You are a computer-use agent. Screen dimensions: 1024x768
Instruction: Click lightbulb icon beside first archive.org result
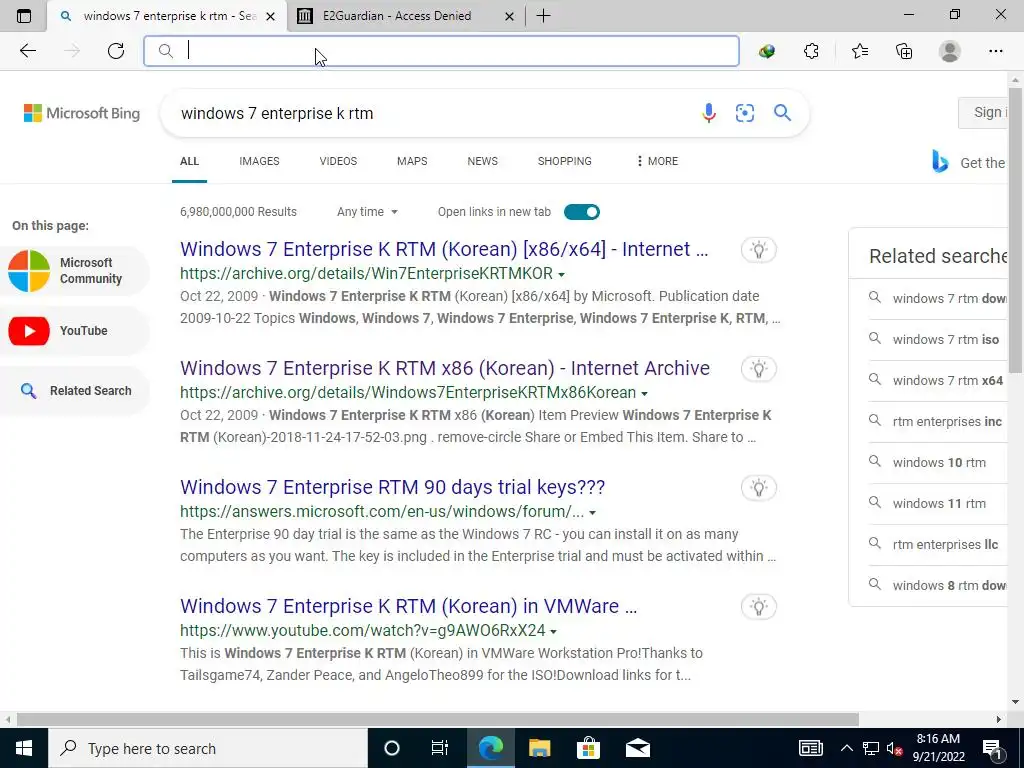point(758,249)
